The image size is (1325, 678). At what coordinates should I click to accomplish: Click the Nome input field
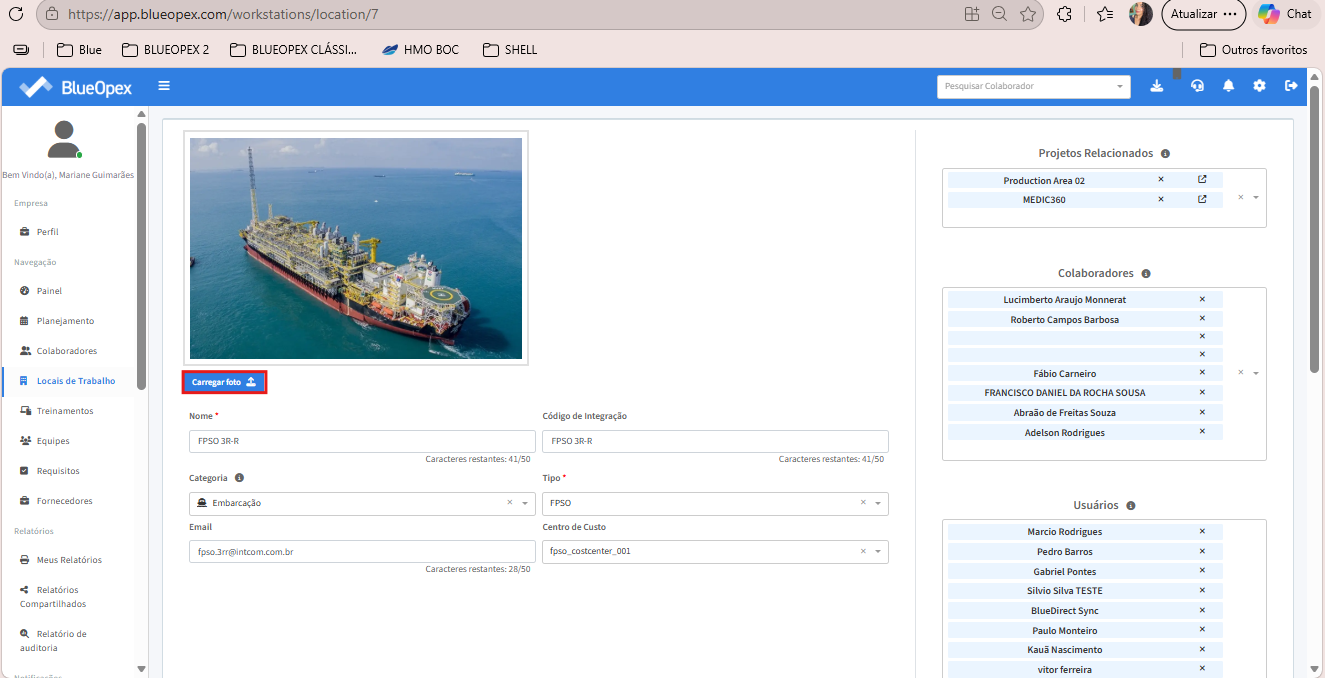[362, 441]
